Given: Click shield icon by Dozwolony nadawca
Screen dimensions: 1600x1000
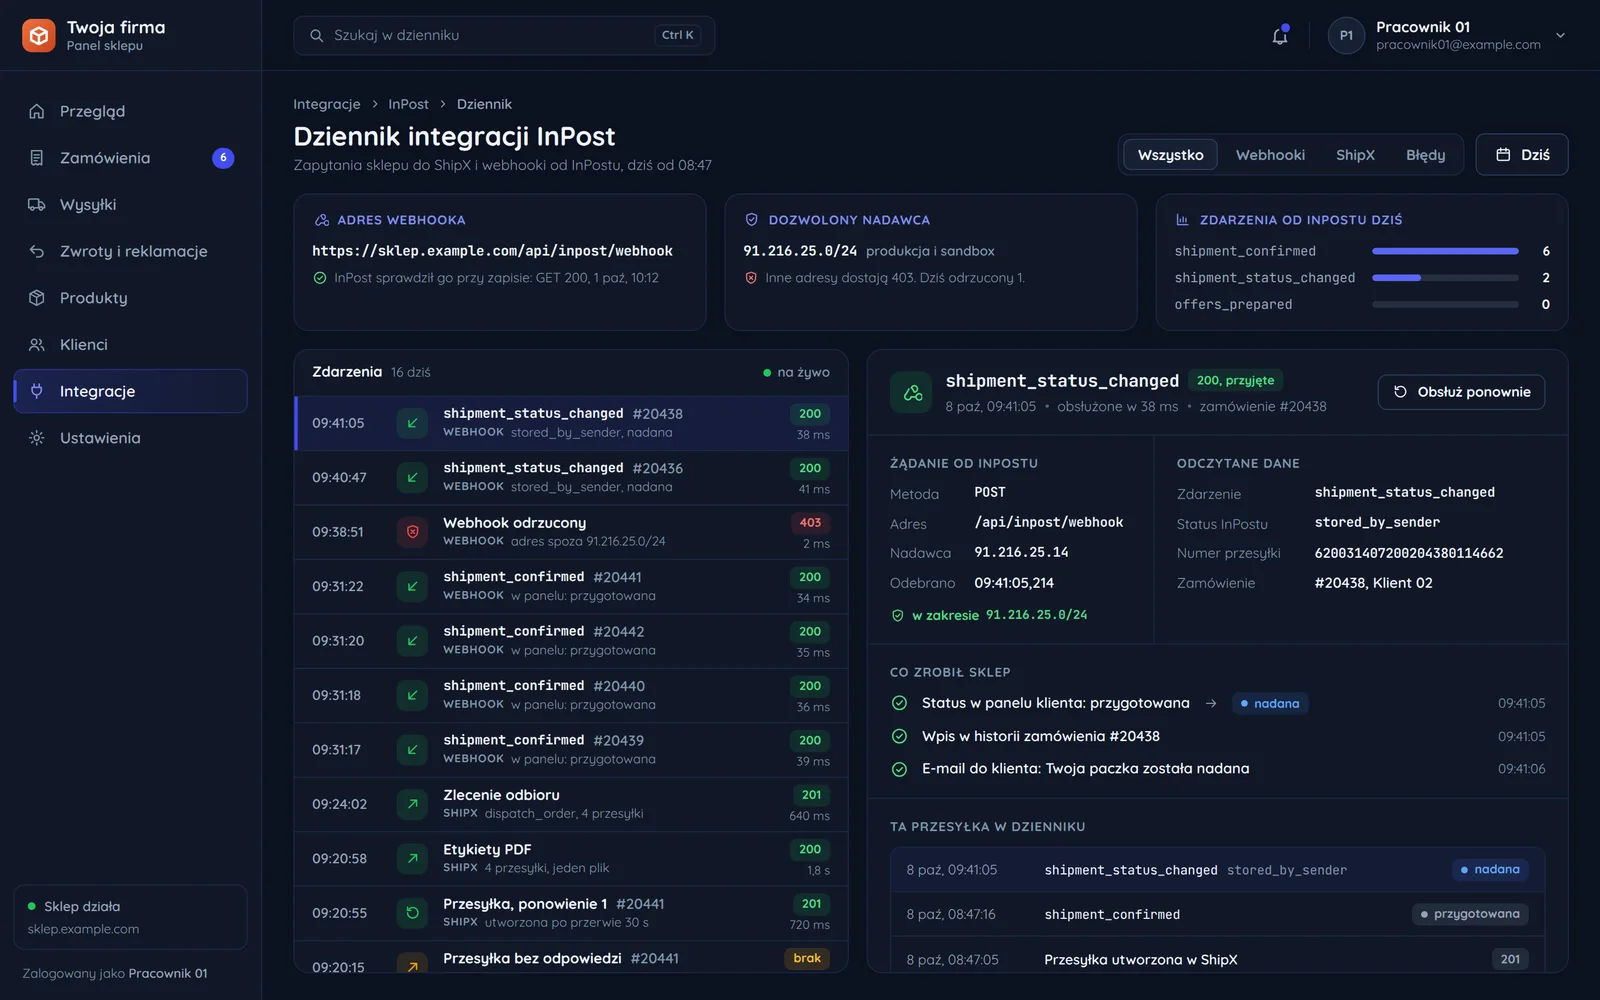Looking at the screenshot, I should [752, 220].
